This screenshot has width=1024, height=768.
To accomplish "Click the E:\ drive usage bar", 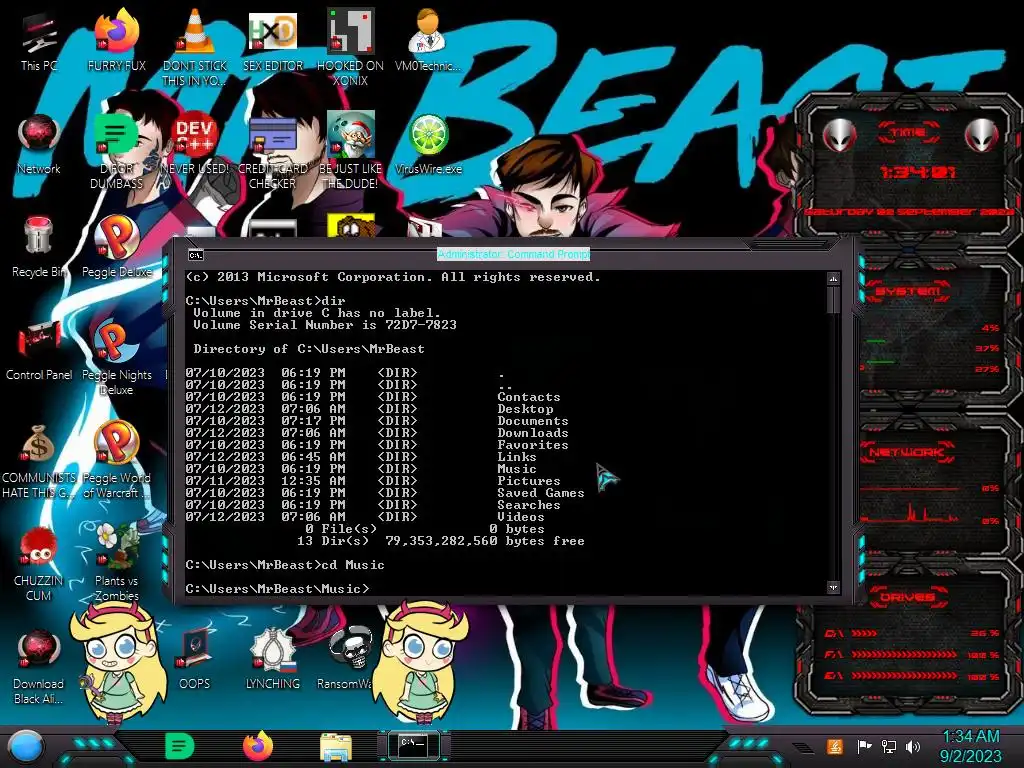I will click(904, 677).
